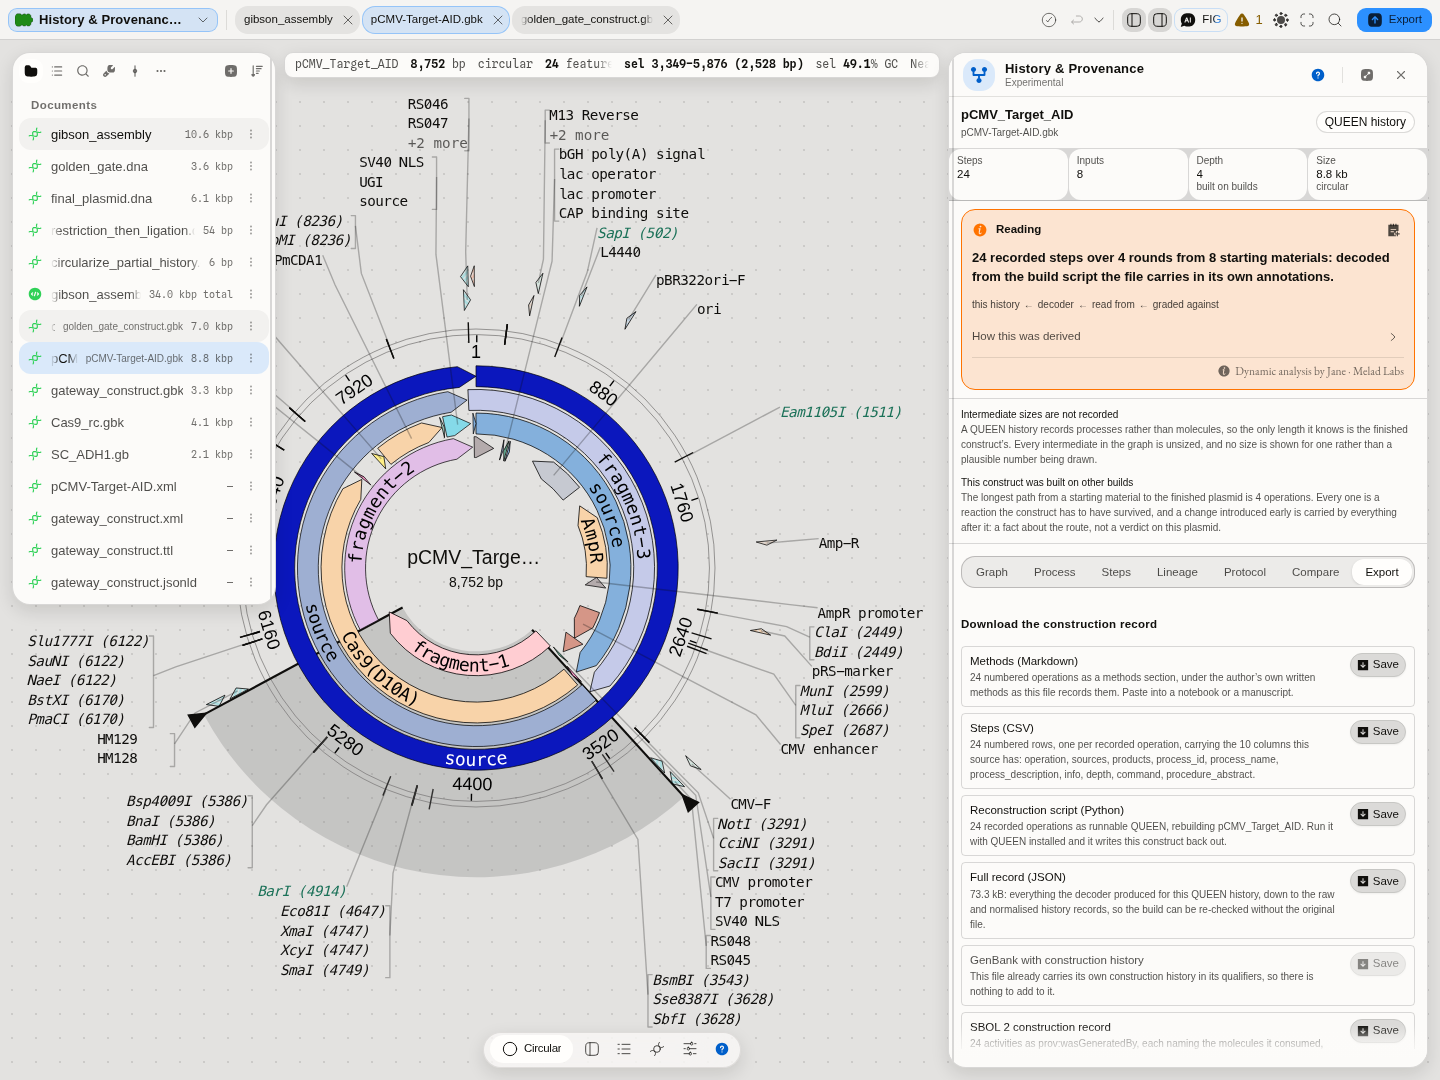Open the global search icon in top bar

point(1335,20)
